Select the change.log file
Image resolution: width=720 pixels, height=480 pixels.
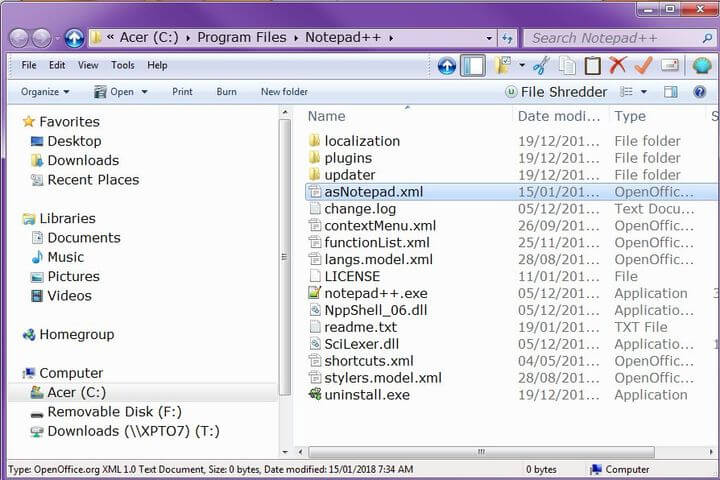pyautogui.click(x=360, y=209)
